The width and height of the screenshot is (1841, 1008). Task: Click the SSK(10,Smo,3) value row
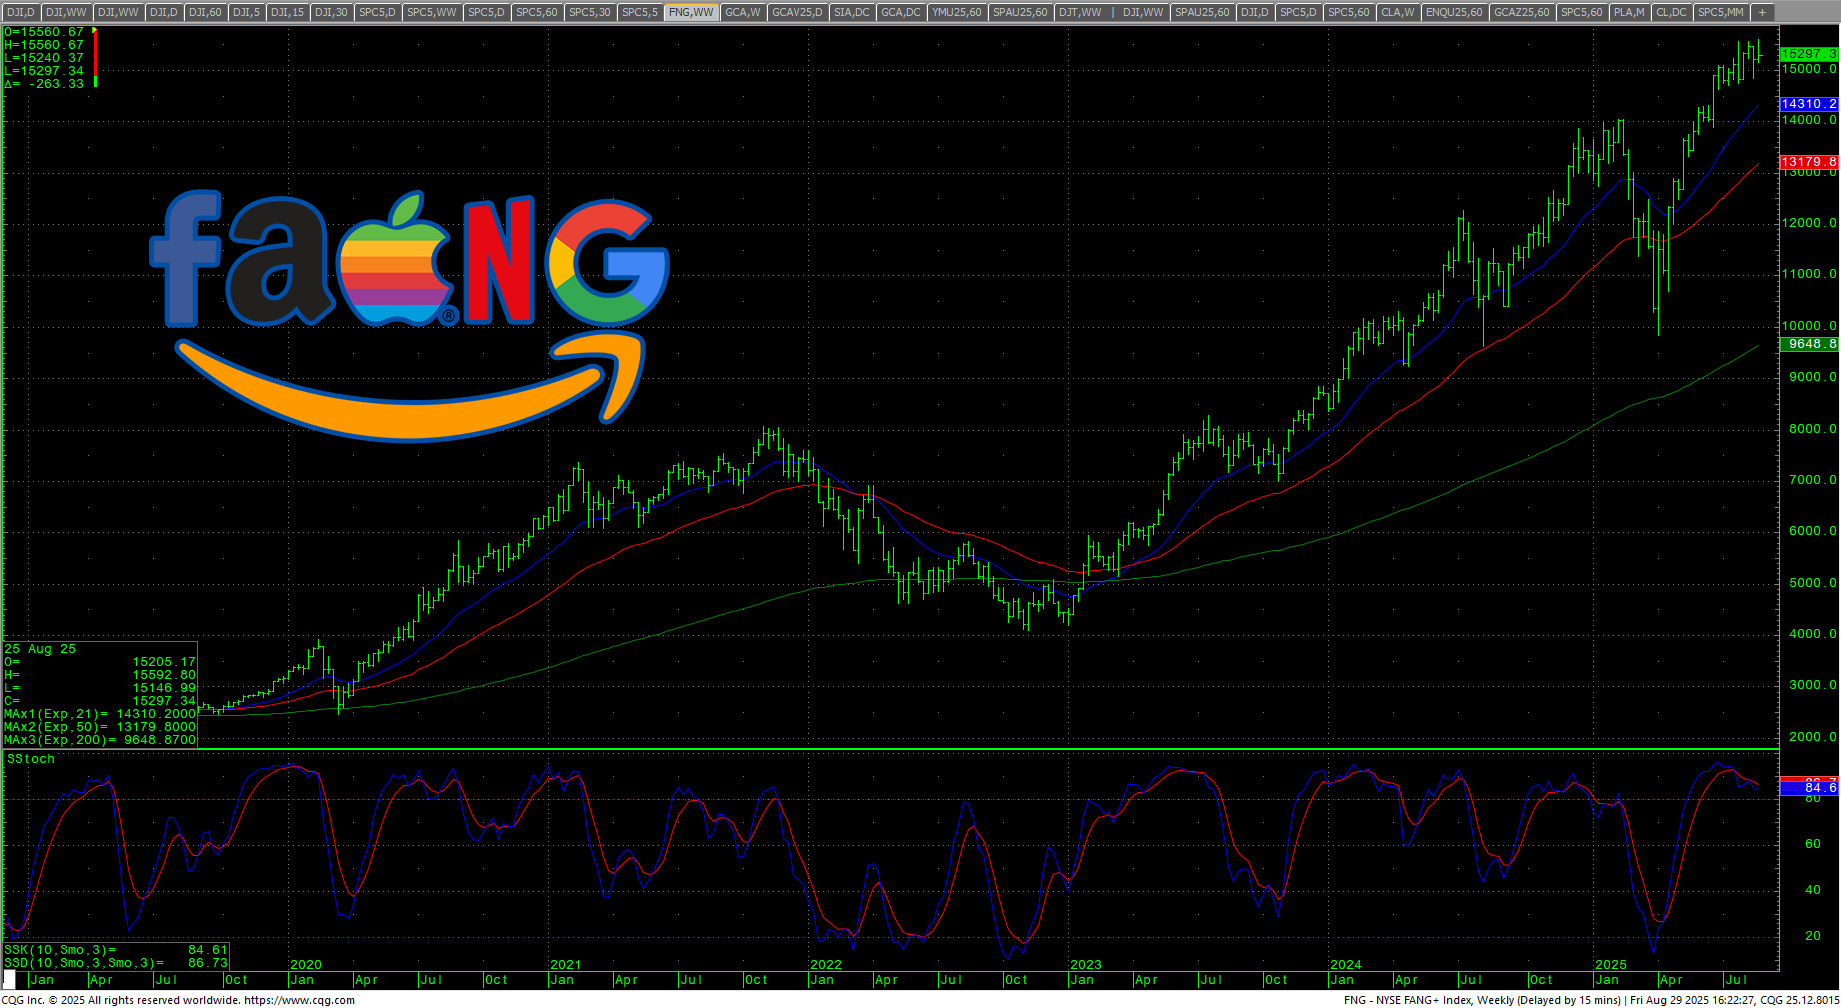coord(116,950)
